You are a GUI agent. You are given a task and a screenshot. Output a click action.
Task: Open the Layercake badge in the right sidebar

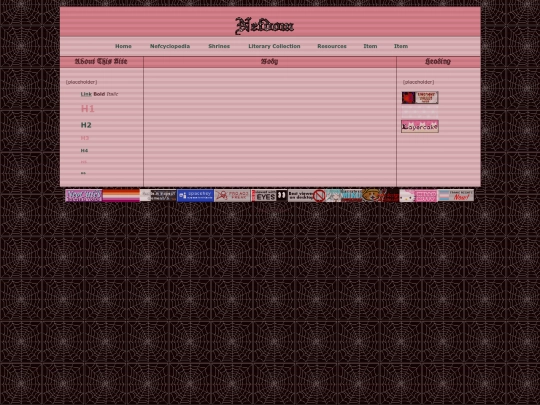tap(420, 126)
